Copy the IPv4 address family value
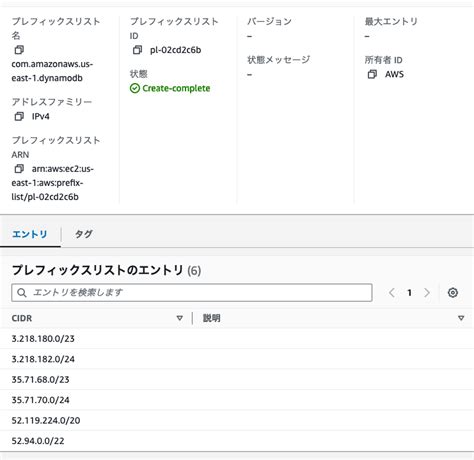 tap(19, 116)
